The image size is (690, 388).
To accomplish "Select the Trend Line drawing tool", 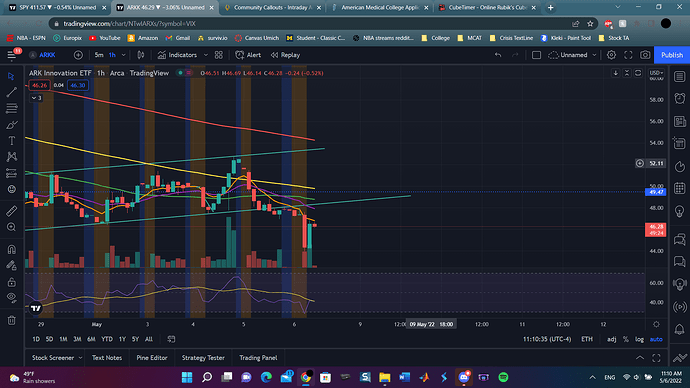I will coord(12,92).
